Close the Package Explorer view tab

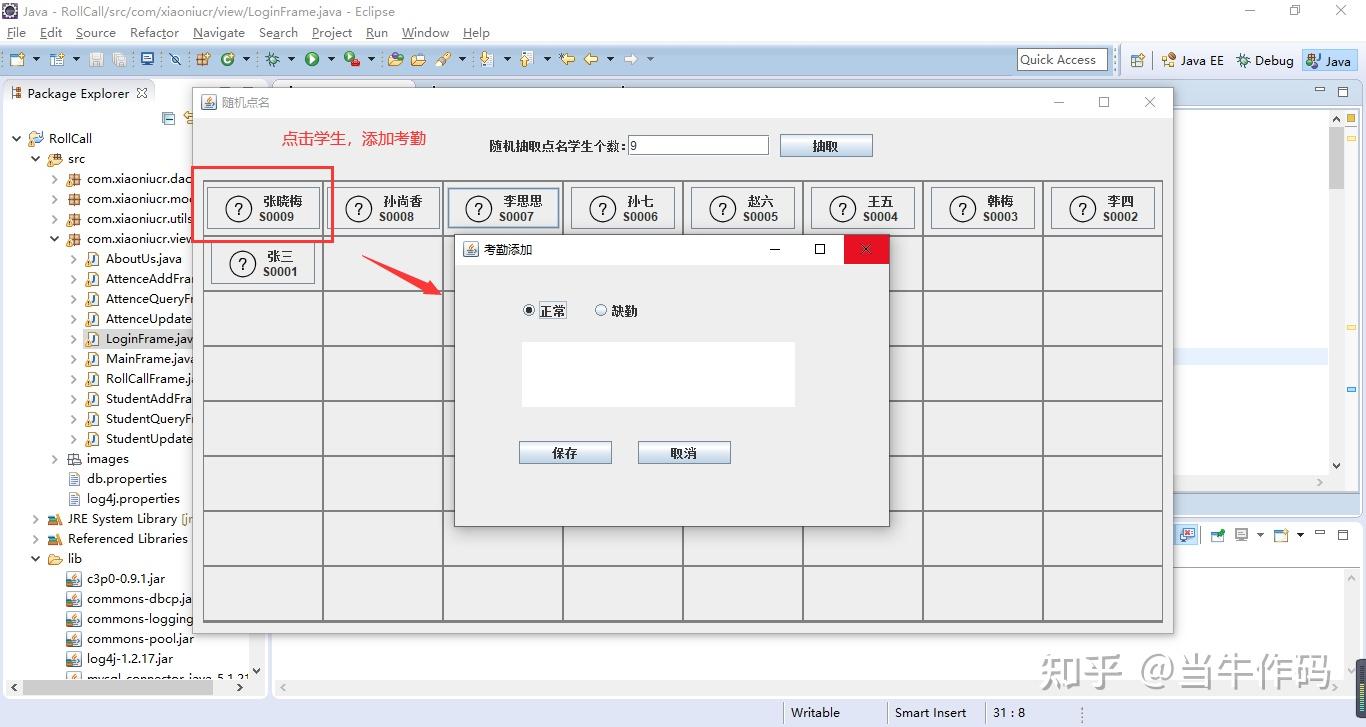tap(142, 93)
